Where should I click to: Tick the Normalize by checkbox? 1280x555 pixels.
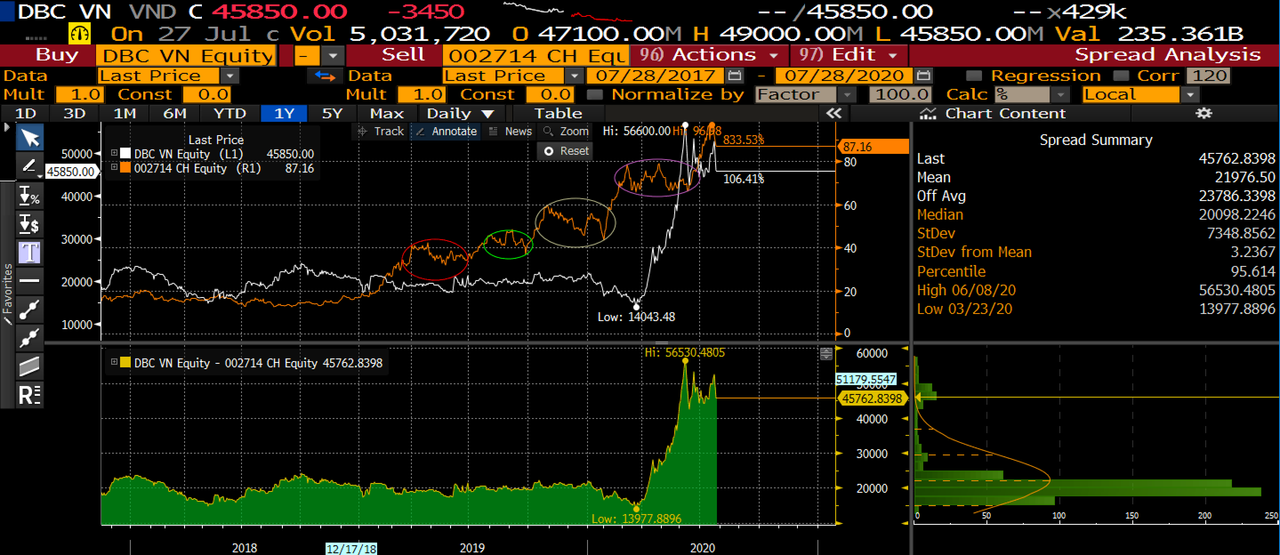click(x=596, y=95)
